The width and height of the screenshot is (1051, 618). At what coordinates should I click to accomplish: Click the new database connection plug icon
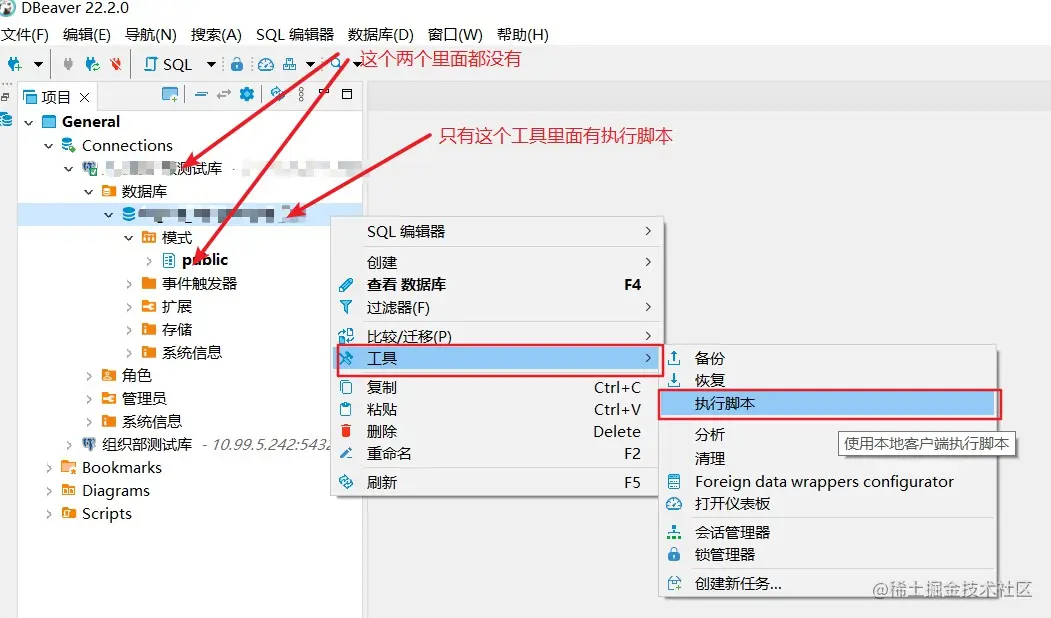[14, 64]
